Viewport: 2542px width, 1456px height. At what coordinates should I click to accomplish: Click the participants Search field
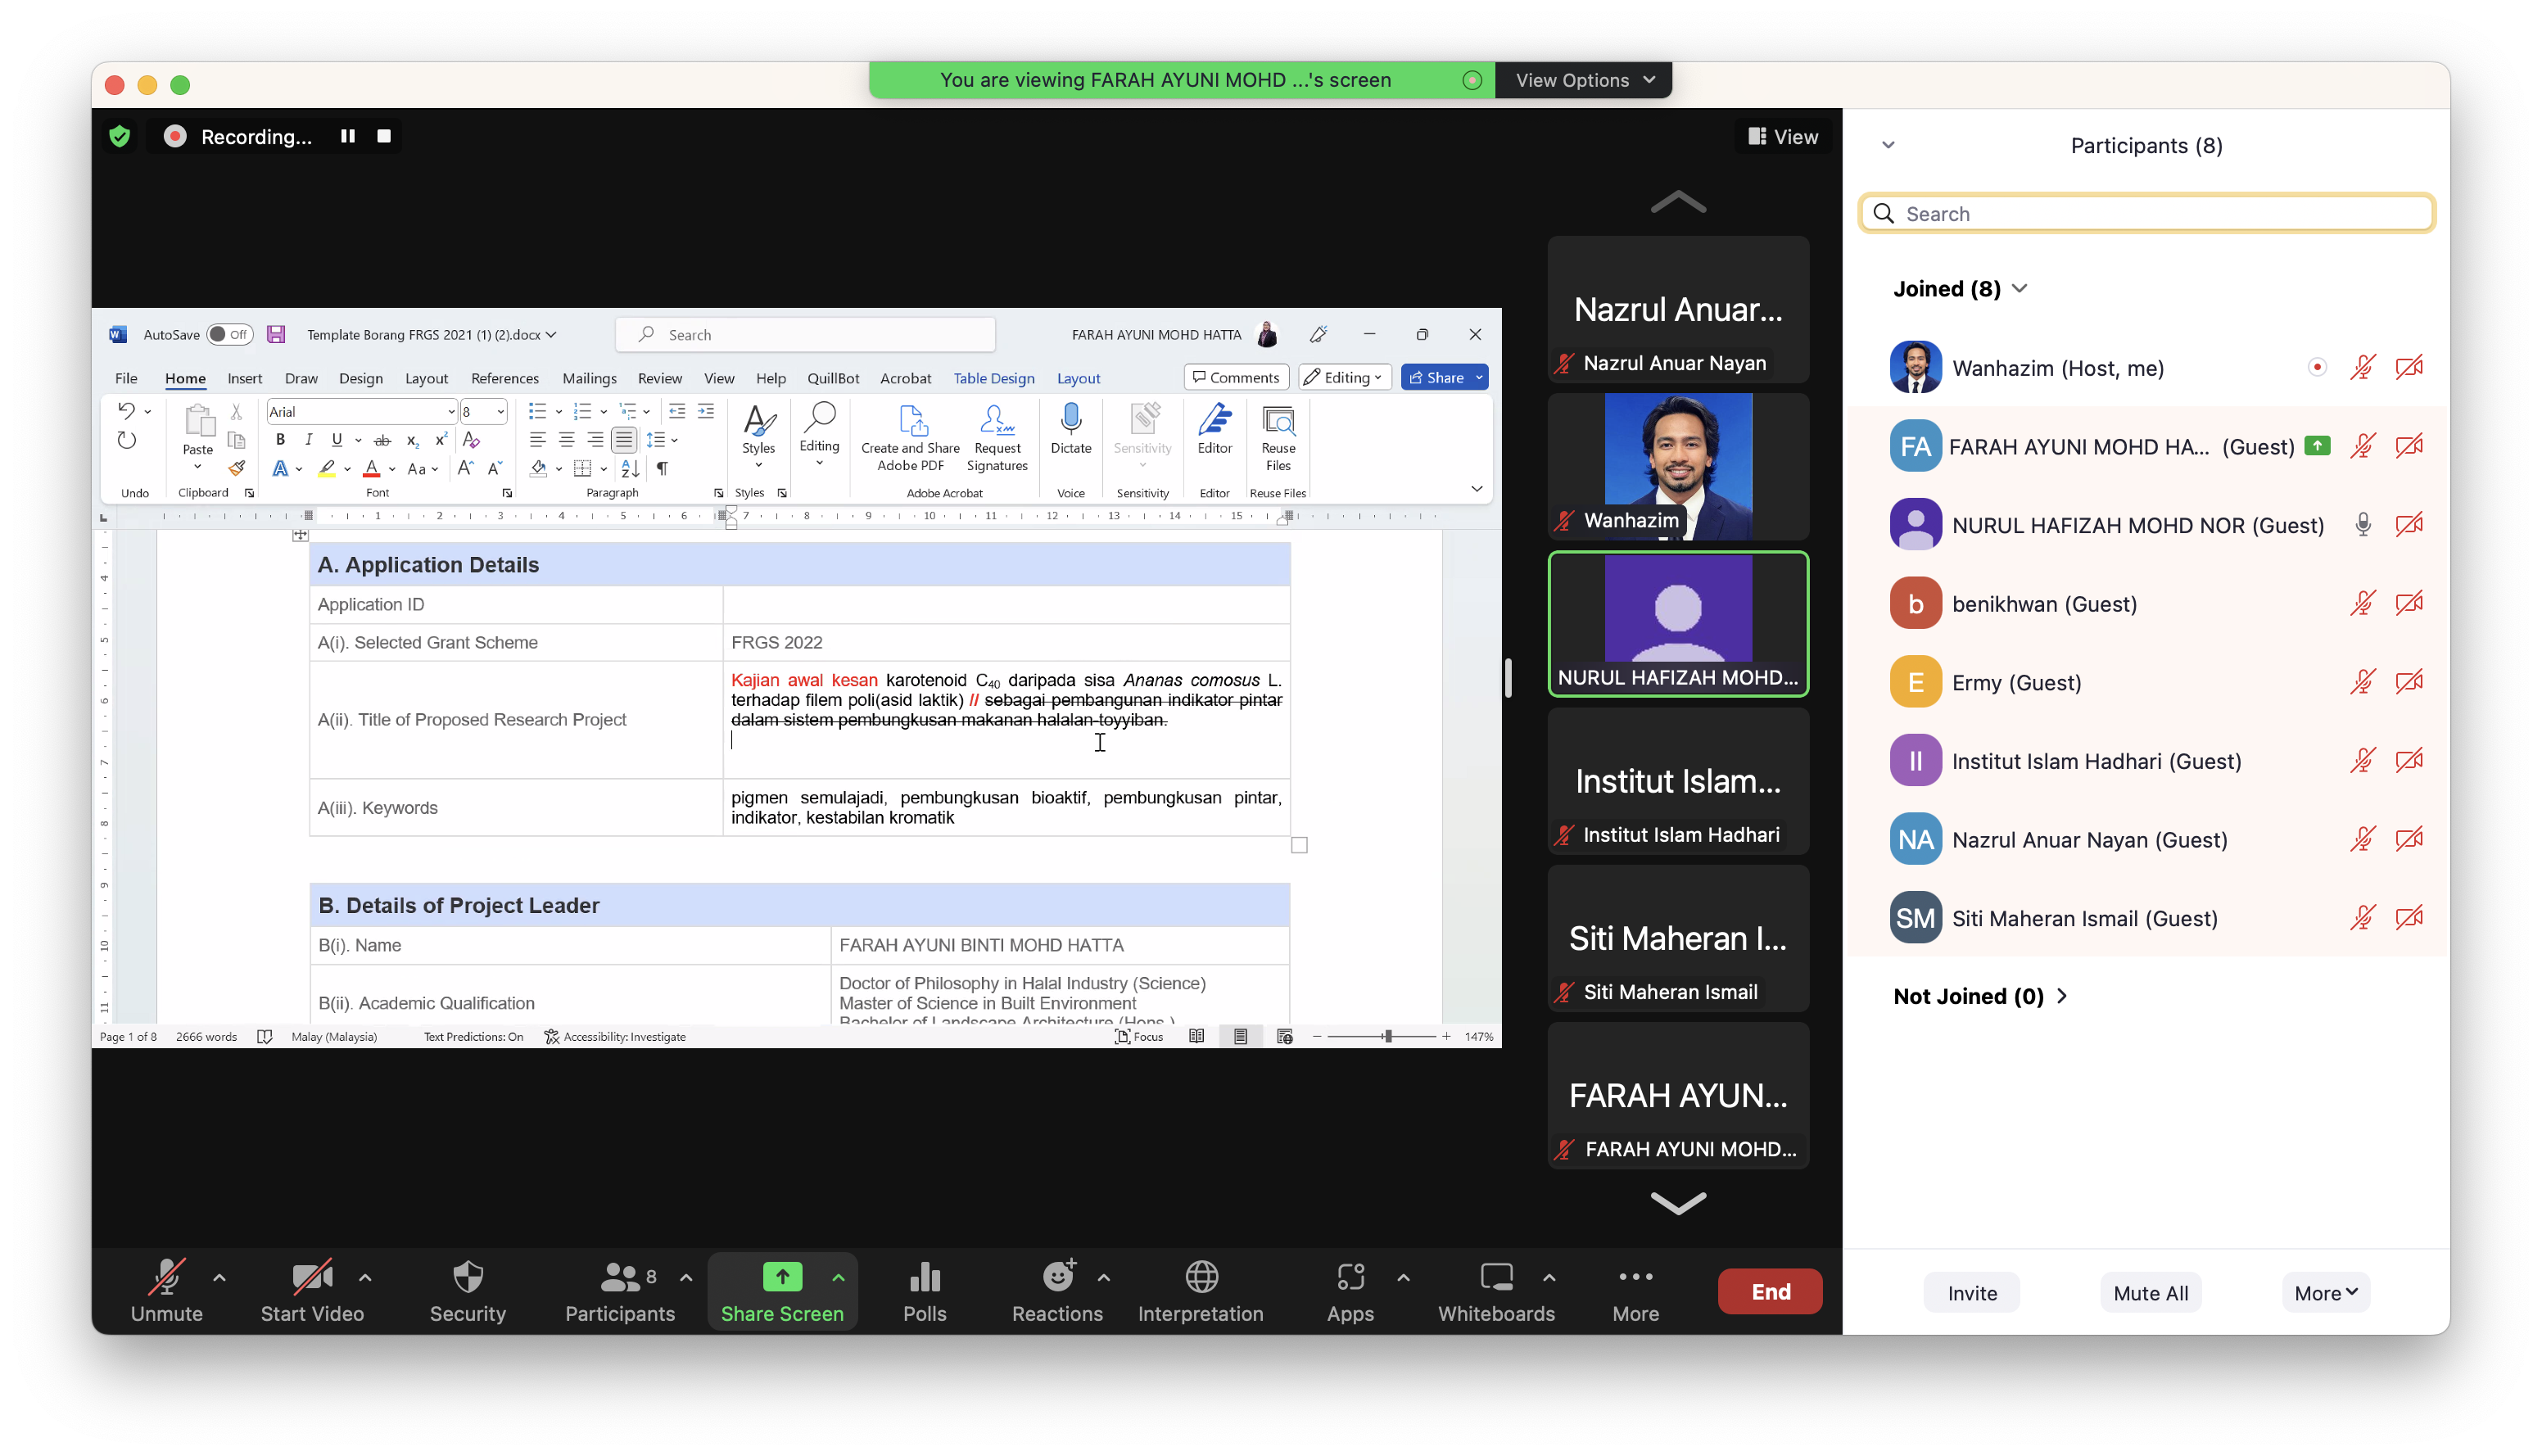click(x=2160, y=214)
